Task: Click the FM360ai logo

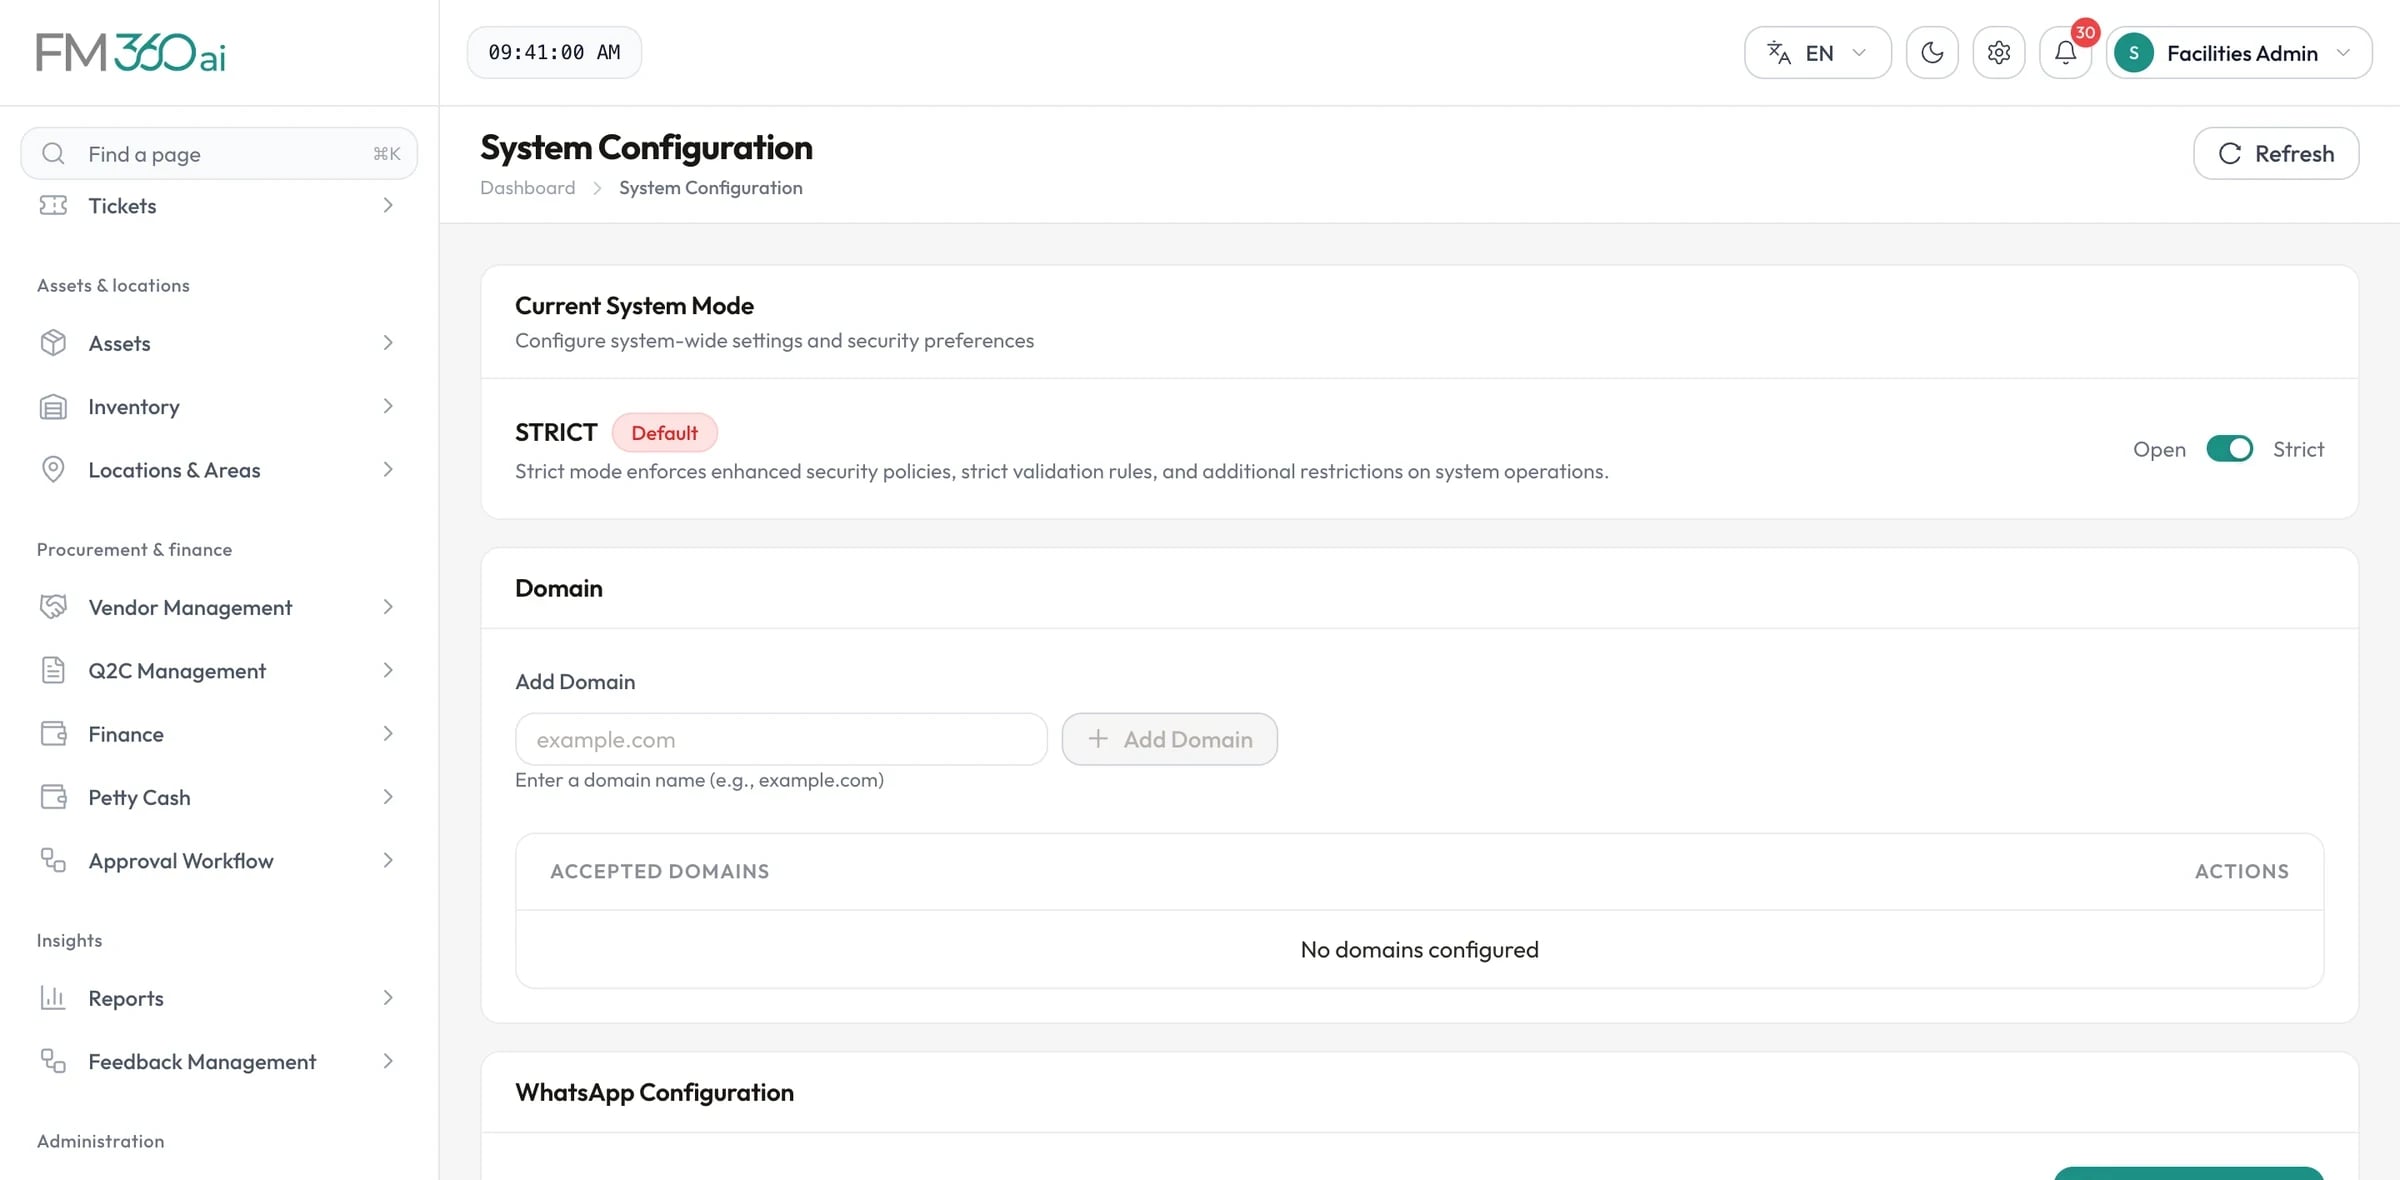Action: click(131, 53)
